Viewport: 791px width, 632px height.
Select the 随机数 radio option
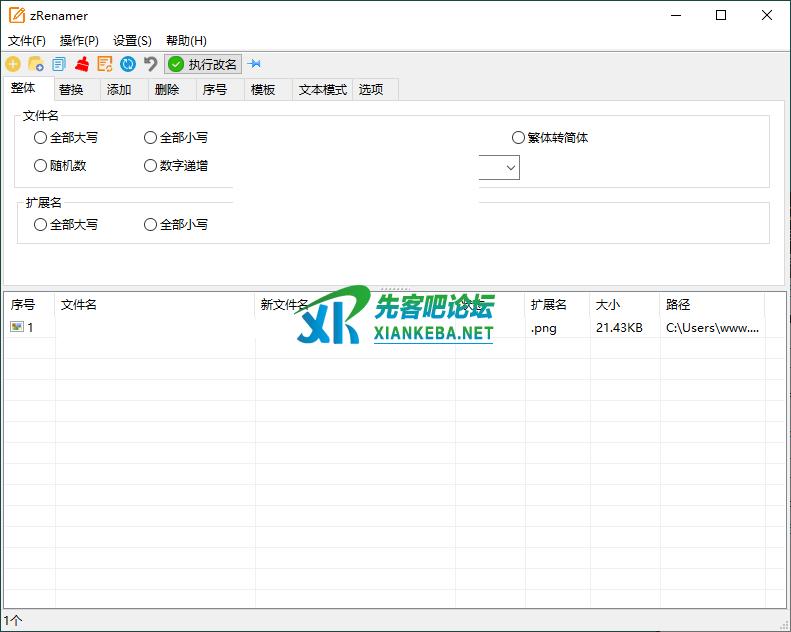coord(41,166)
